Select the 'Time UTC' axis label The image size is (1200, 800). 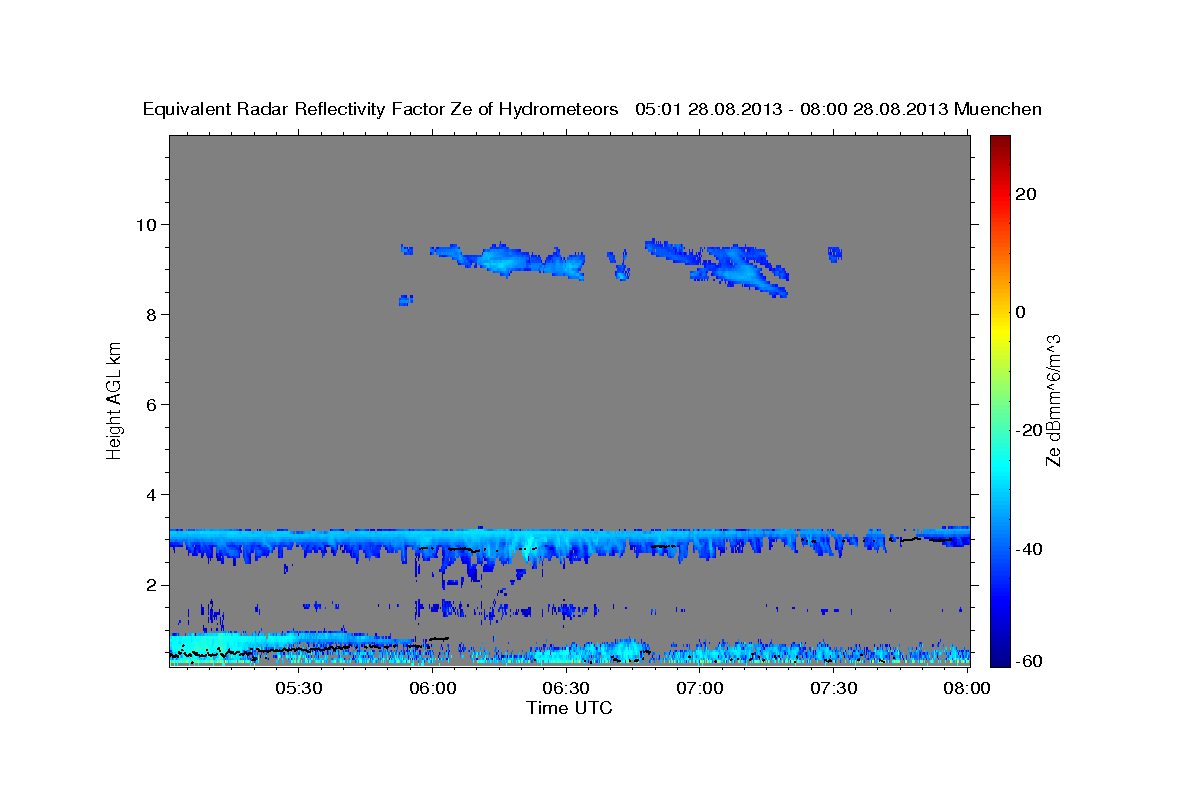point(569,708)
